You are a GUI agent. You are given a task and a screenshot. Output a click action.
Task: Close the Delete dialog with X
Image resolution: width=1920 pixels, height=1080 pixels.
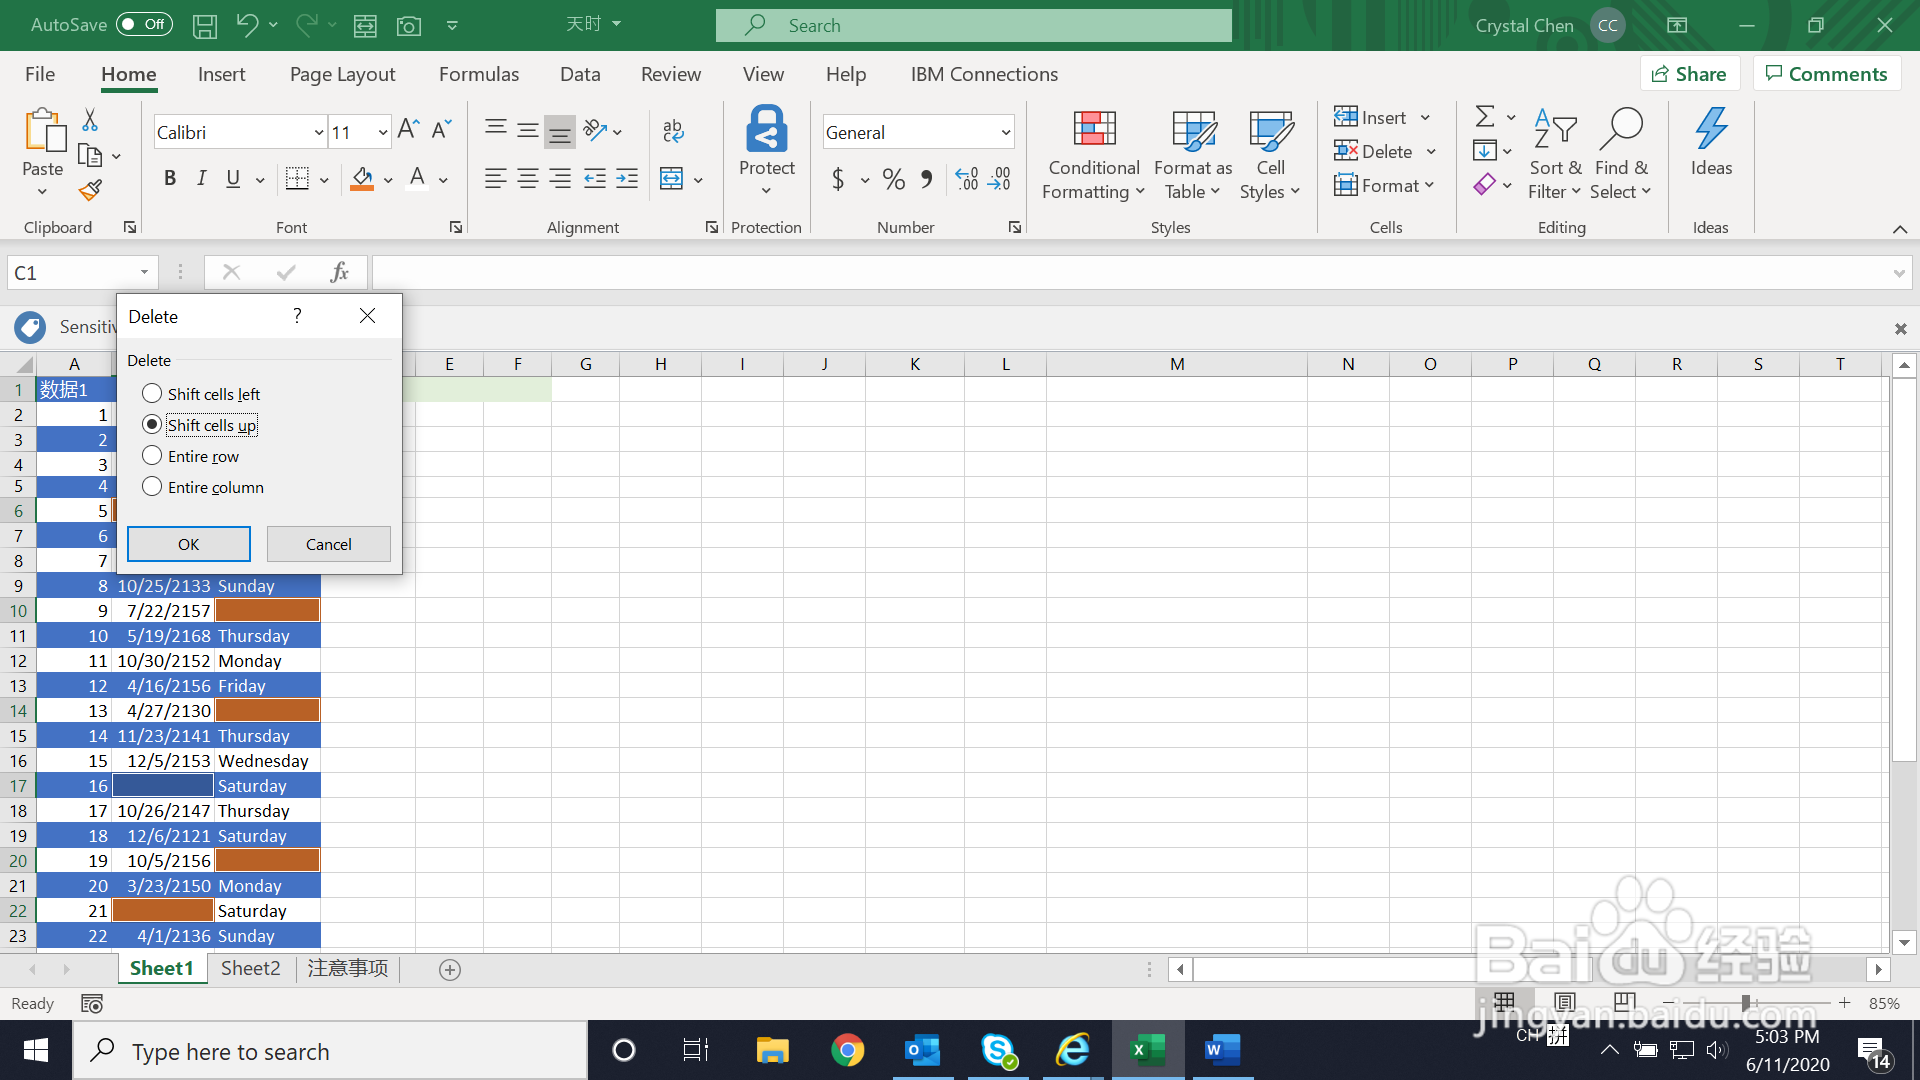368,316
